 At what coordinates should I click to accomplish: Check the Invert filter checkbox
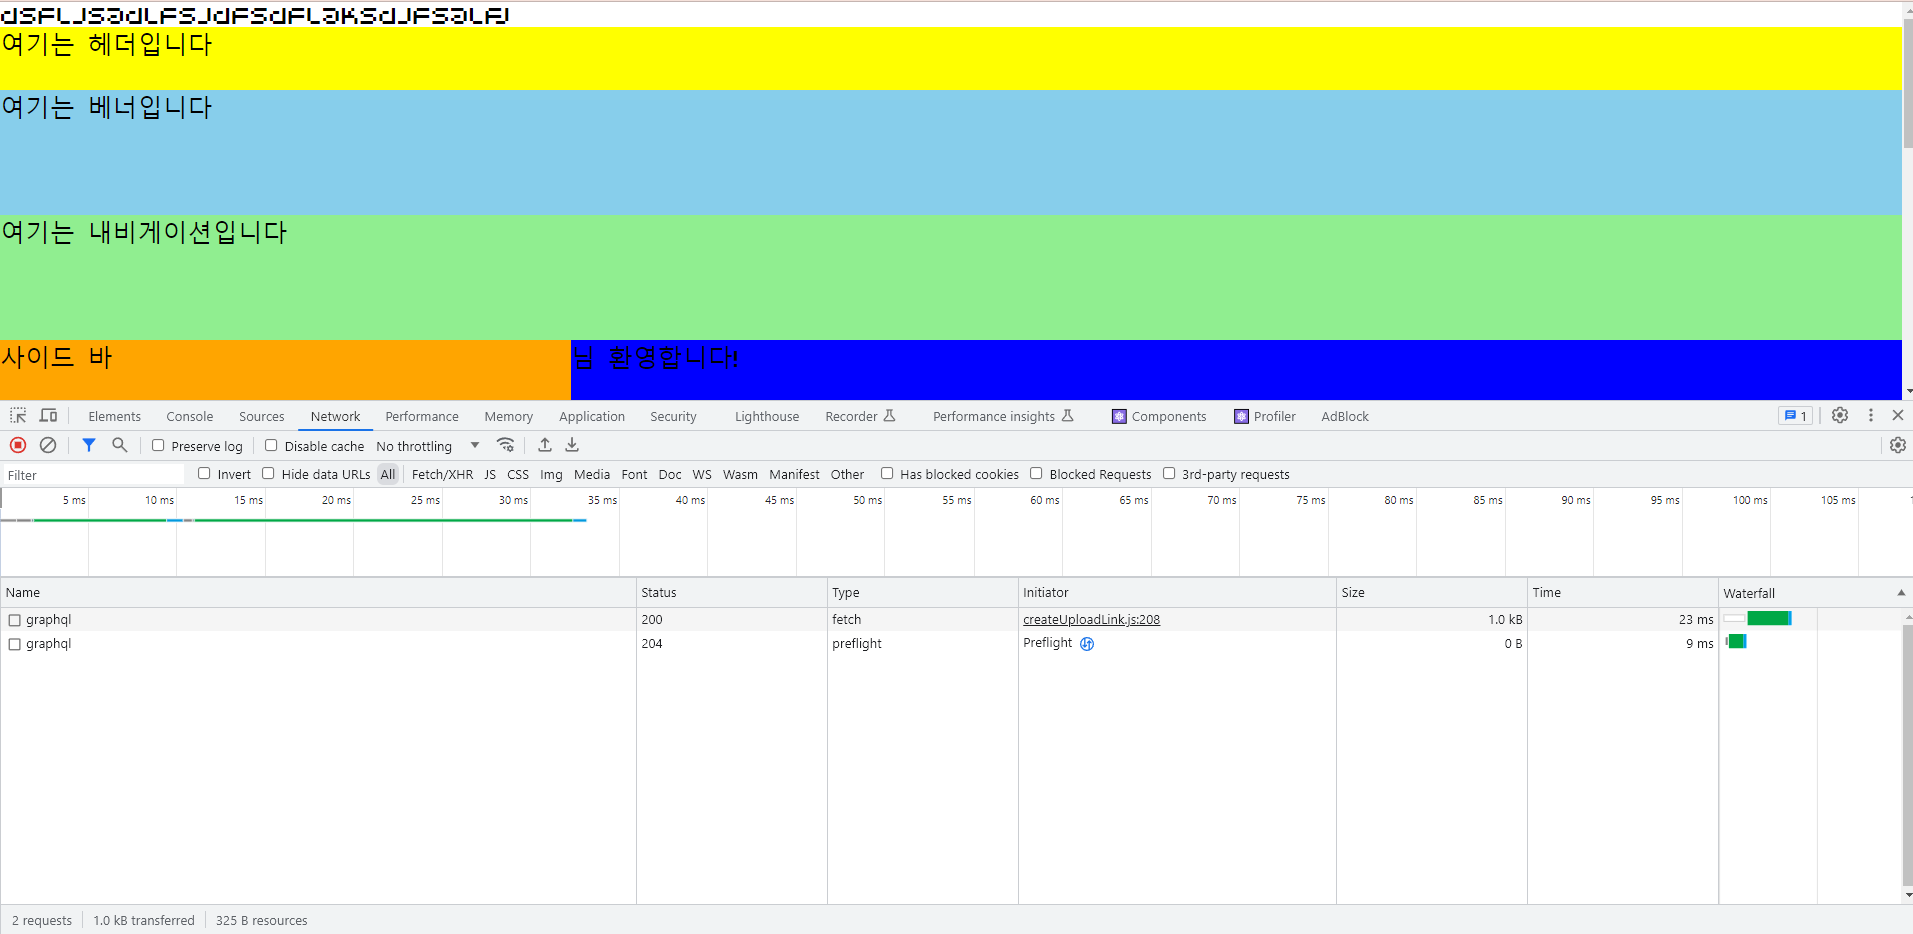[x=204, y=474]
